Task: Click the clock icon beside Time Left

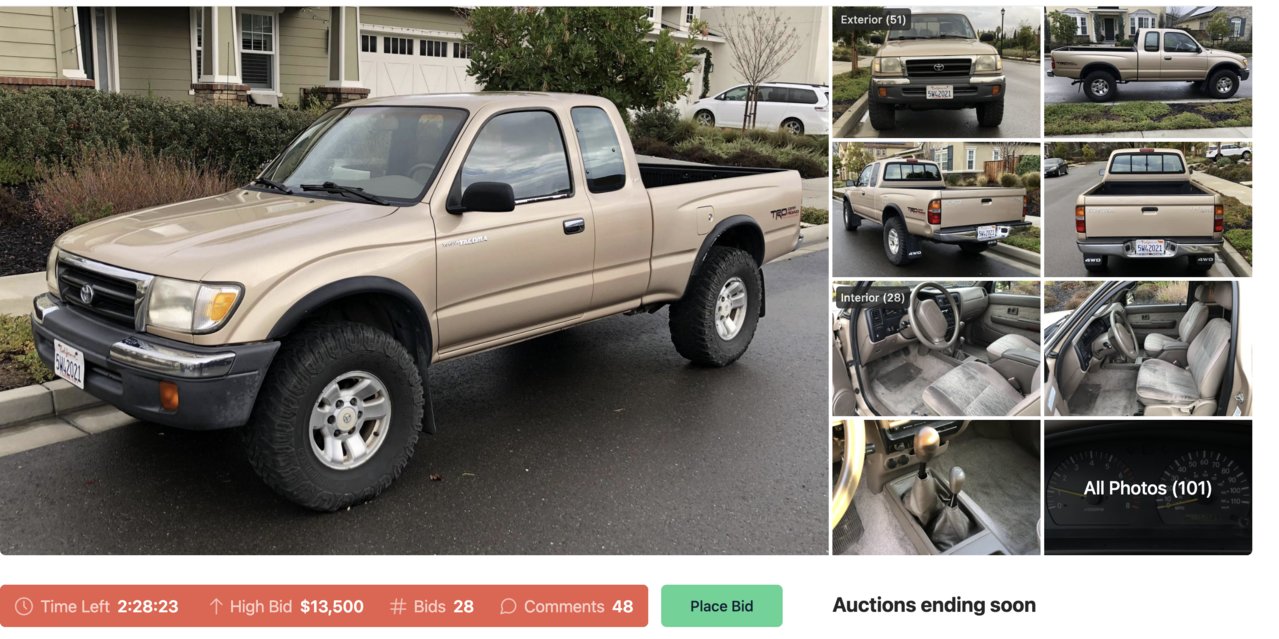Action: click(24, 606)
